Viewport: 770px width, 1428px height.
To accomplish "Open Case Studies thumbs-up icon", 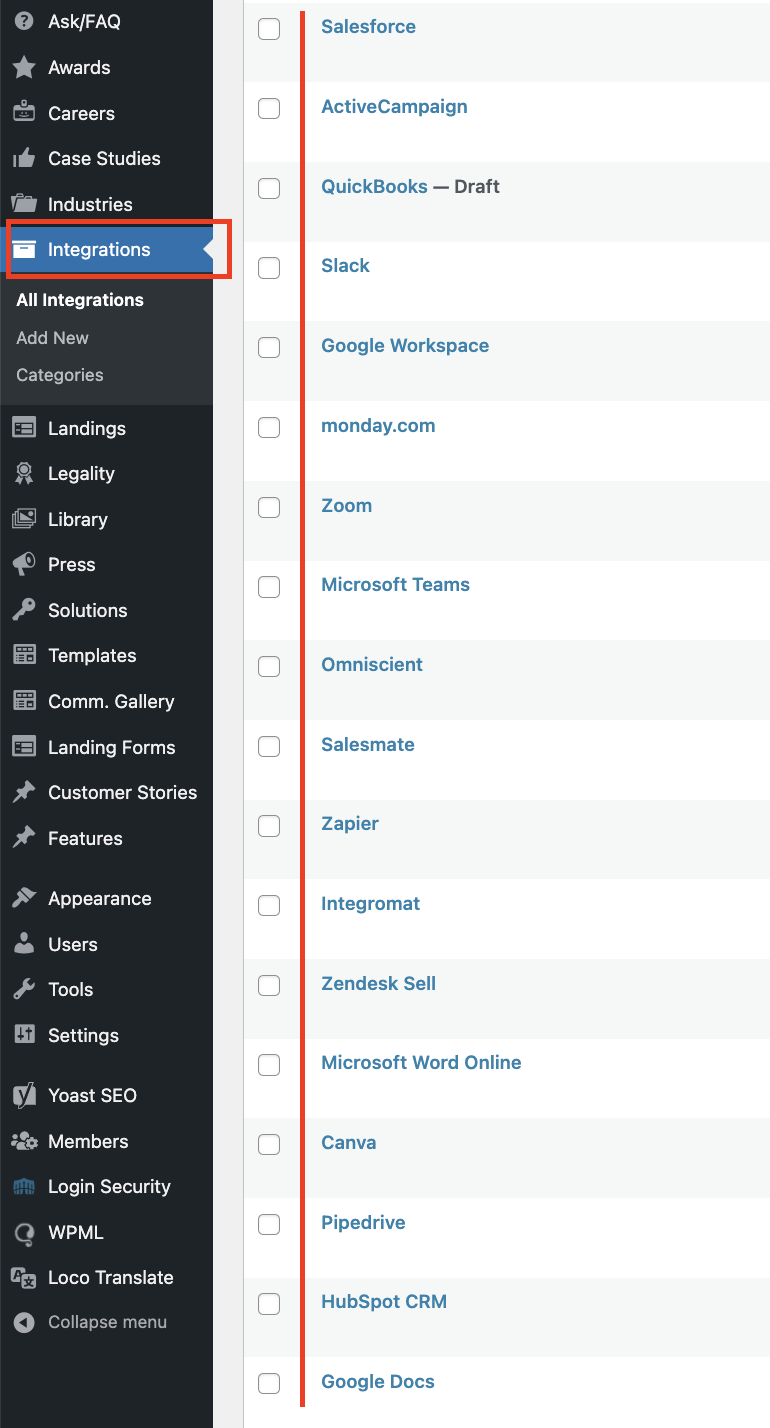I will coord(24,158).
